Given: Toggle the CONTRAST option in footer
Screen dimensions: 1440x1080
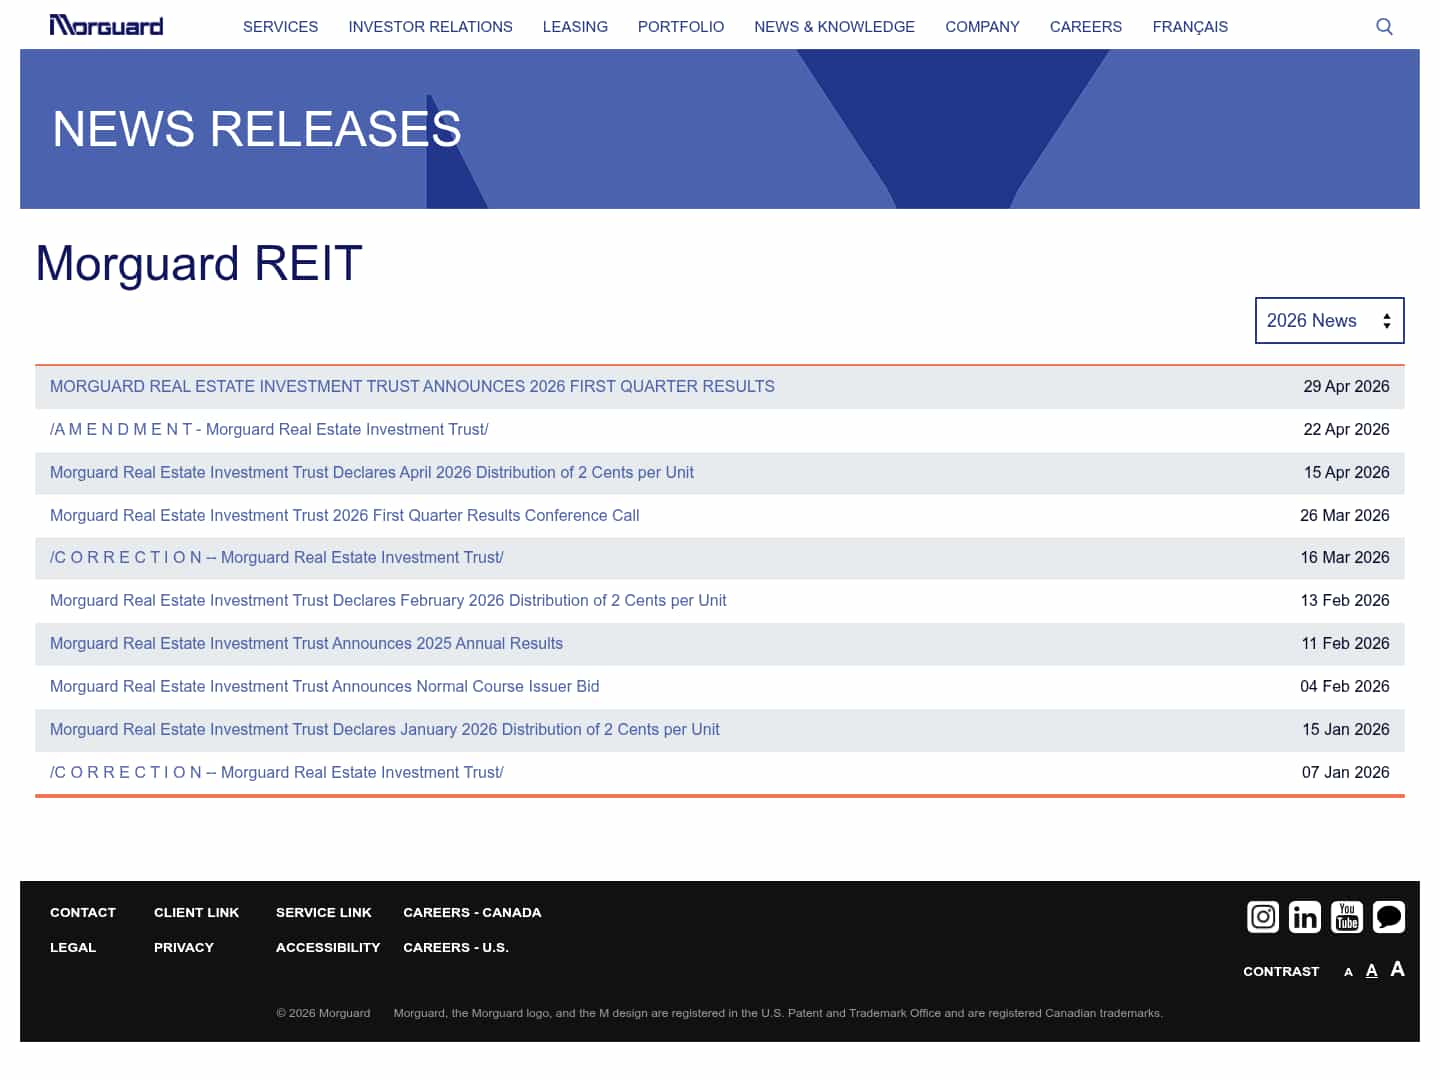Looking at the screenshot, I should 1281,972.
